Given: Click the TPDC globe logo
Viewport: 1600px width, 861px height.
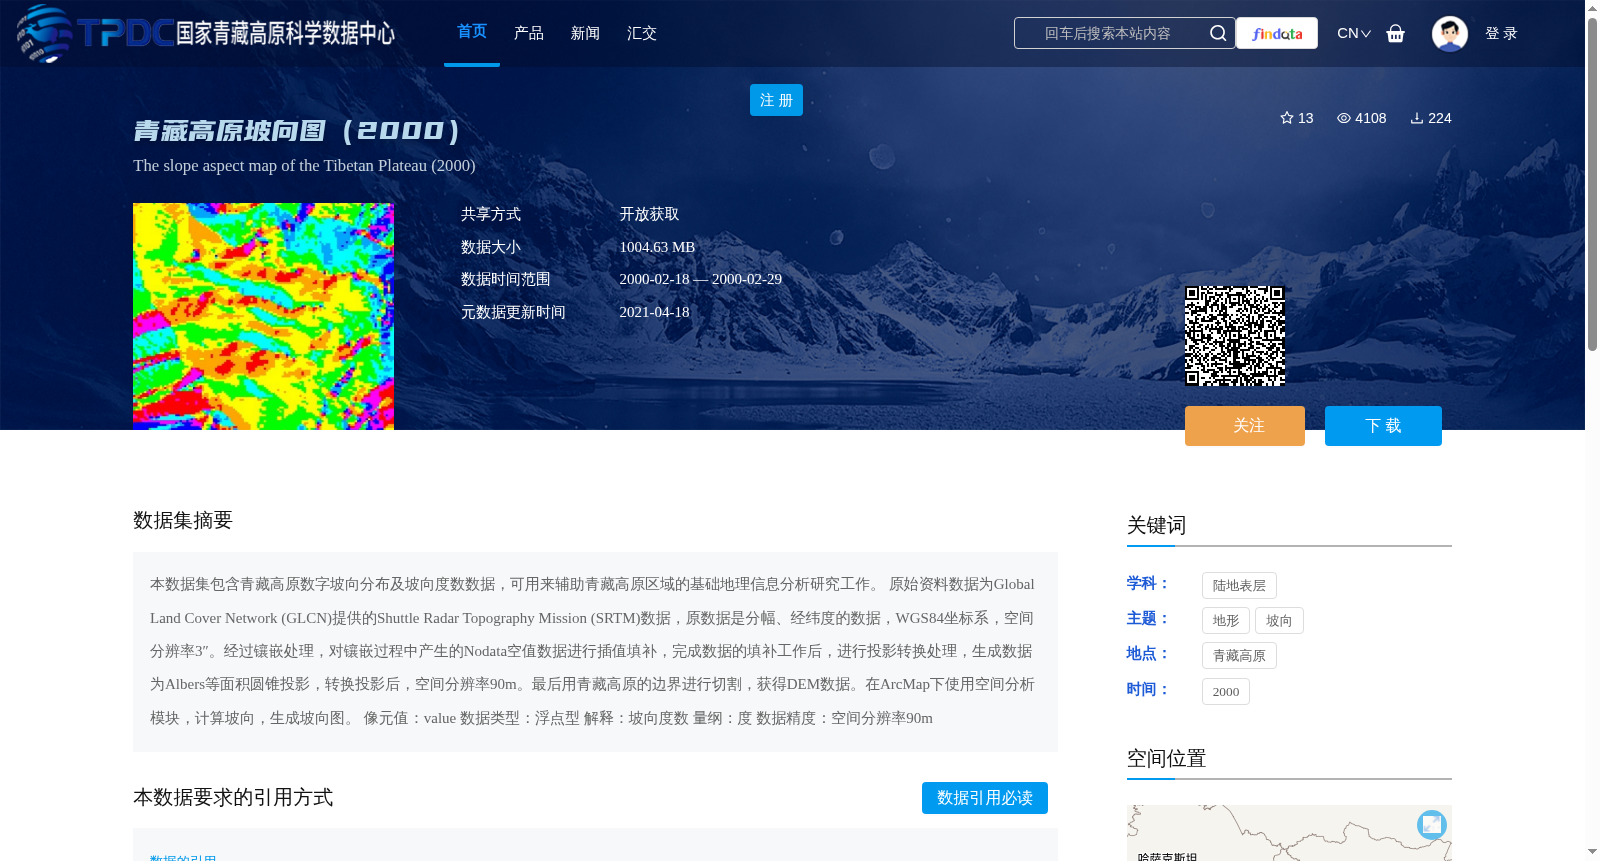Looking at the screenshot, I should pos(45,33).
